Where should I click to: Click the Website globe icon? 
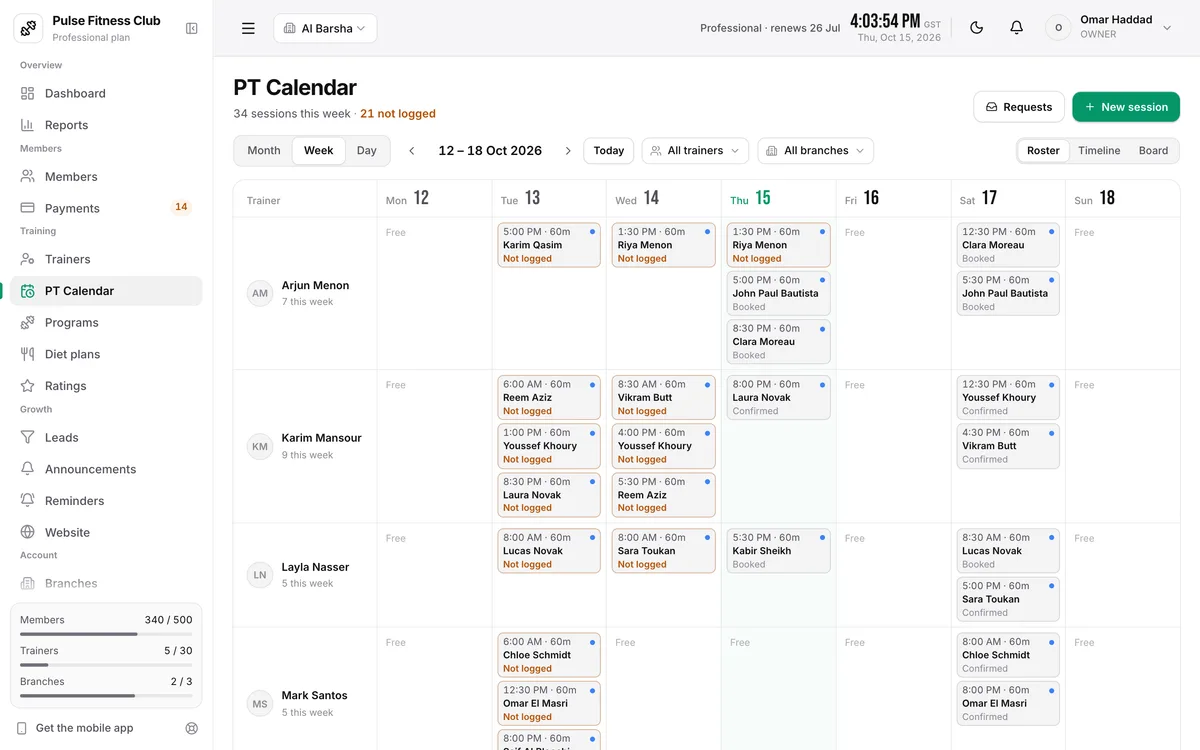click(x=28, y=532)
